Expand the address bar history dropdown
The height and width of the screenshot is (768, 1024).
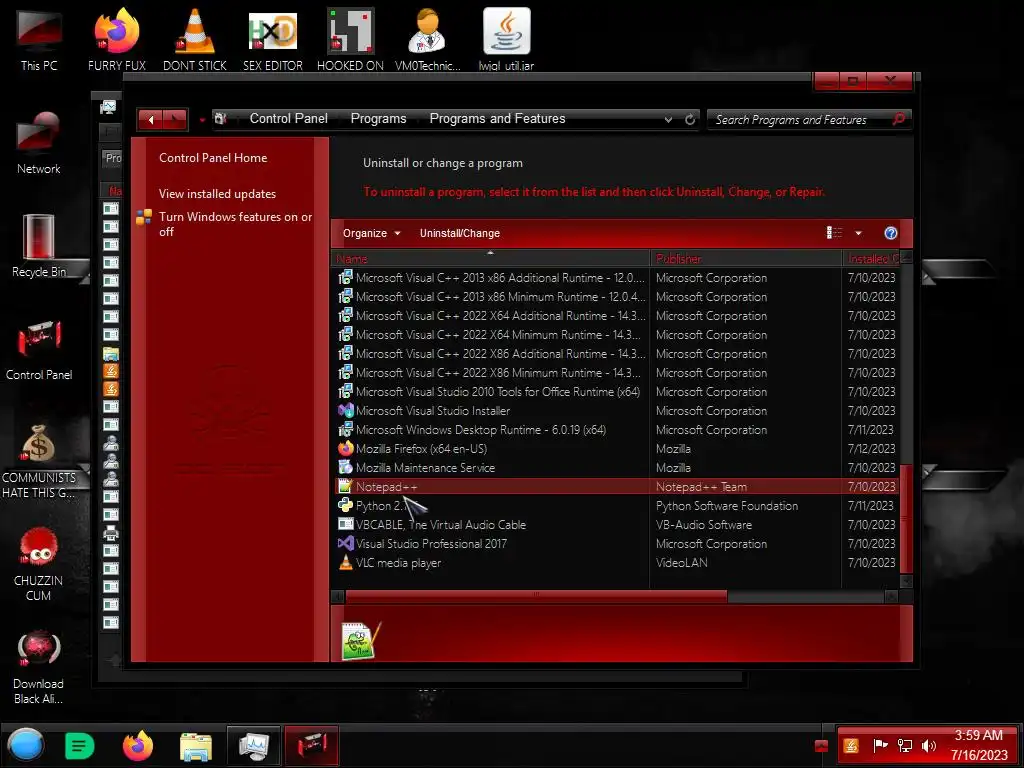coord(668,120)
